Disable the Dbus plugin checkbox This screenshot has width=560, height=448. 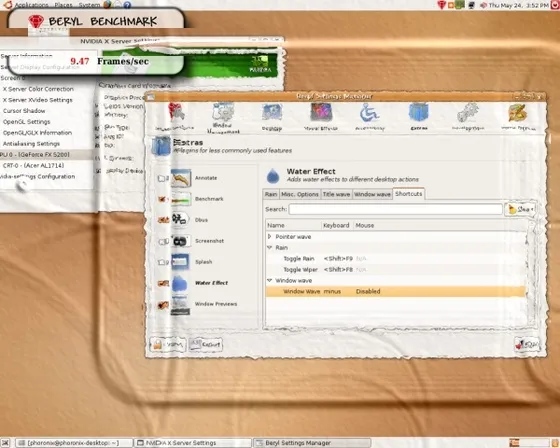163,220
